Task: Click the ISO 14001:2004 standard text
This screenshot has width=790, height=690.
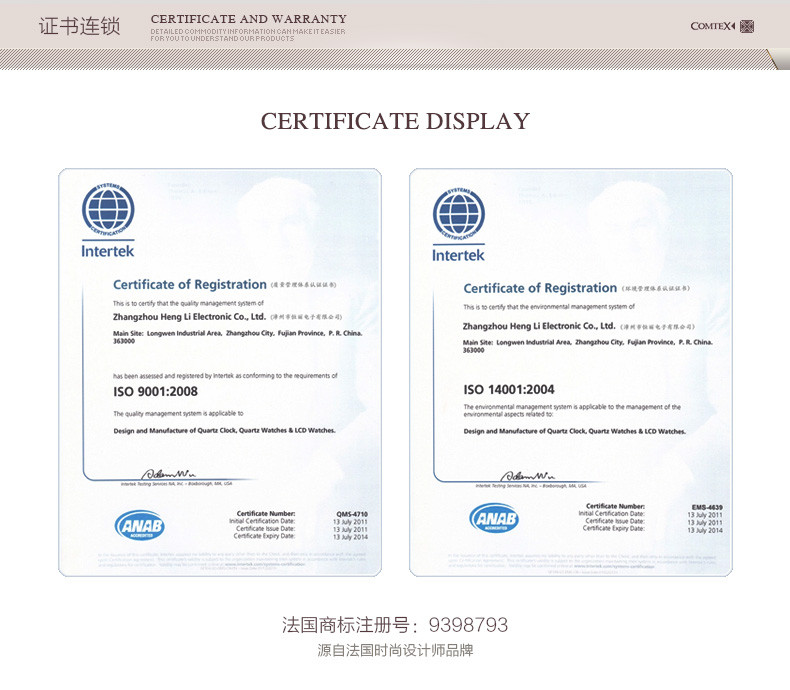Action: (508, 389)
